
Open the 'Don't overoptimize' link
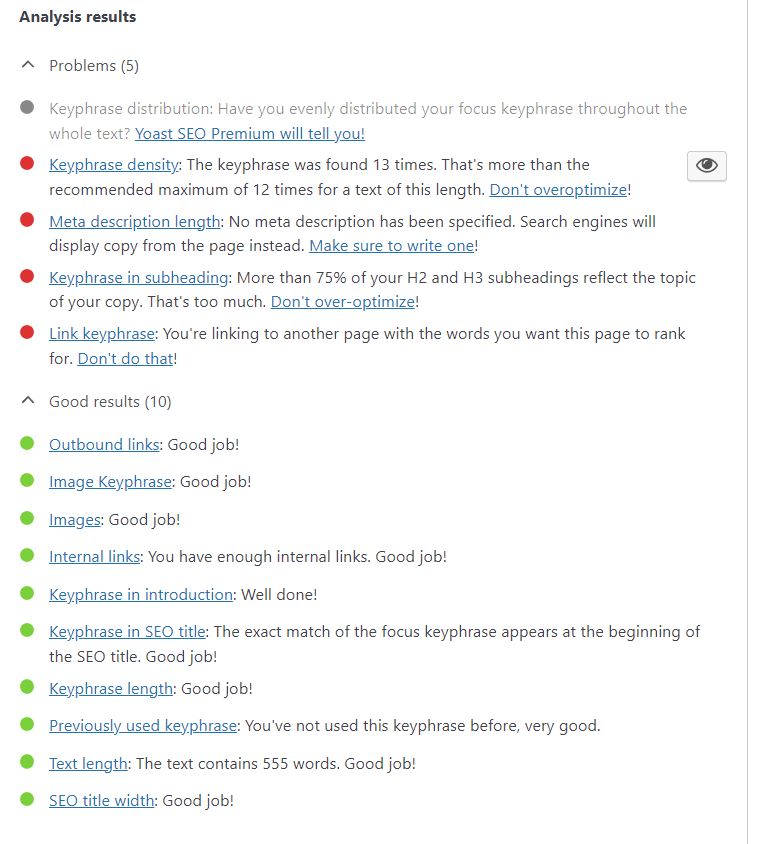[x=558, y=189]
